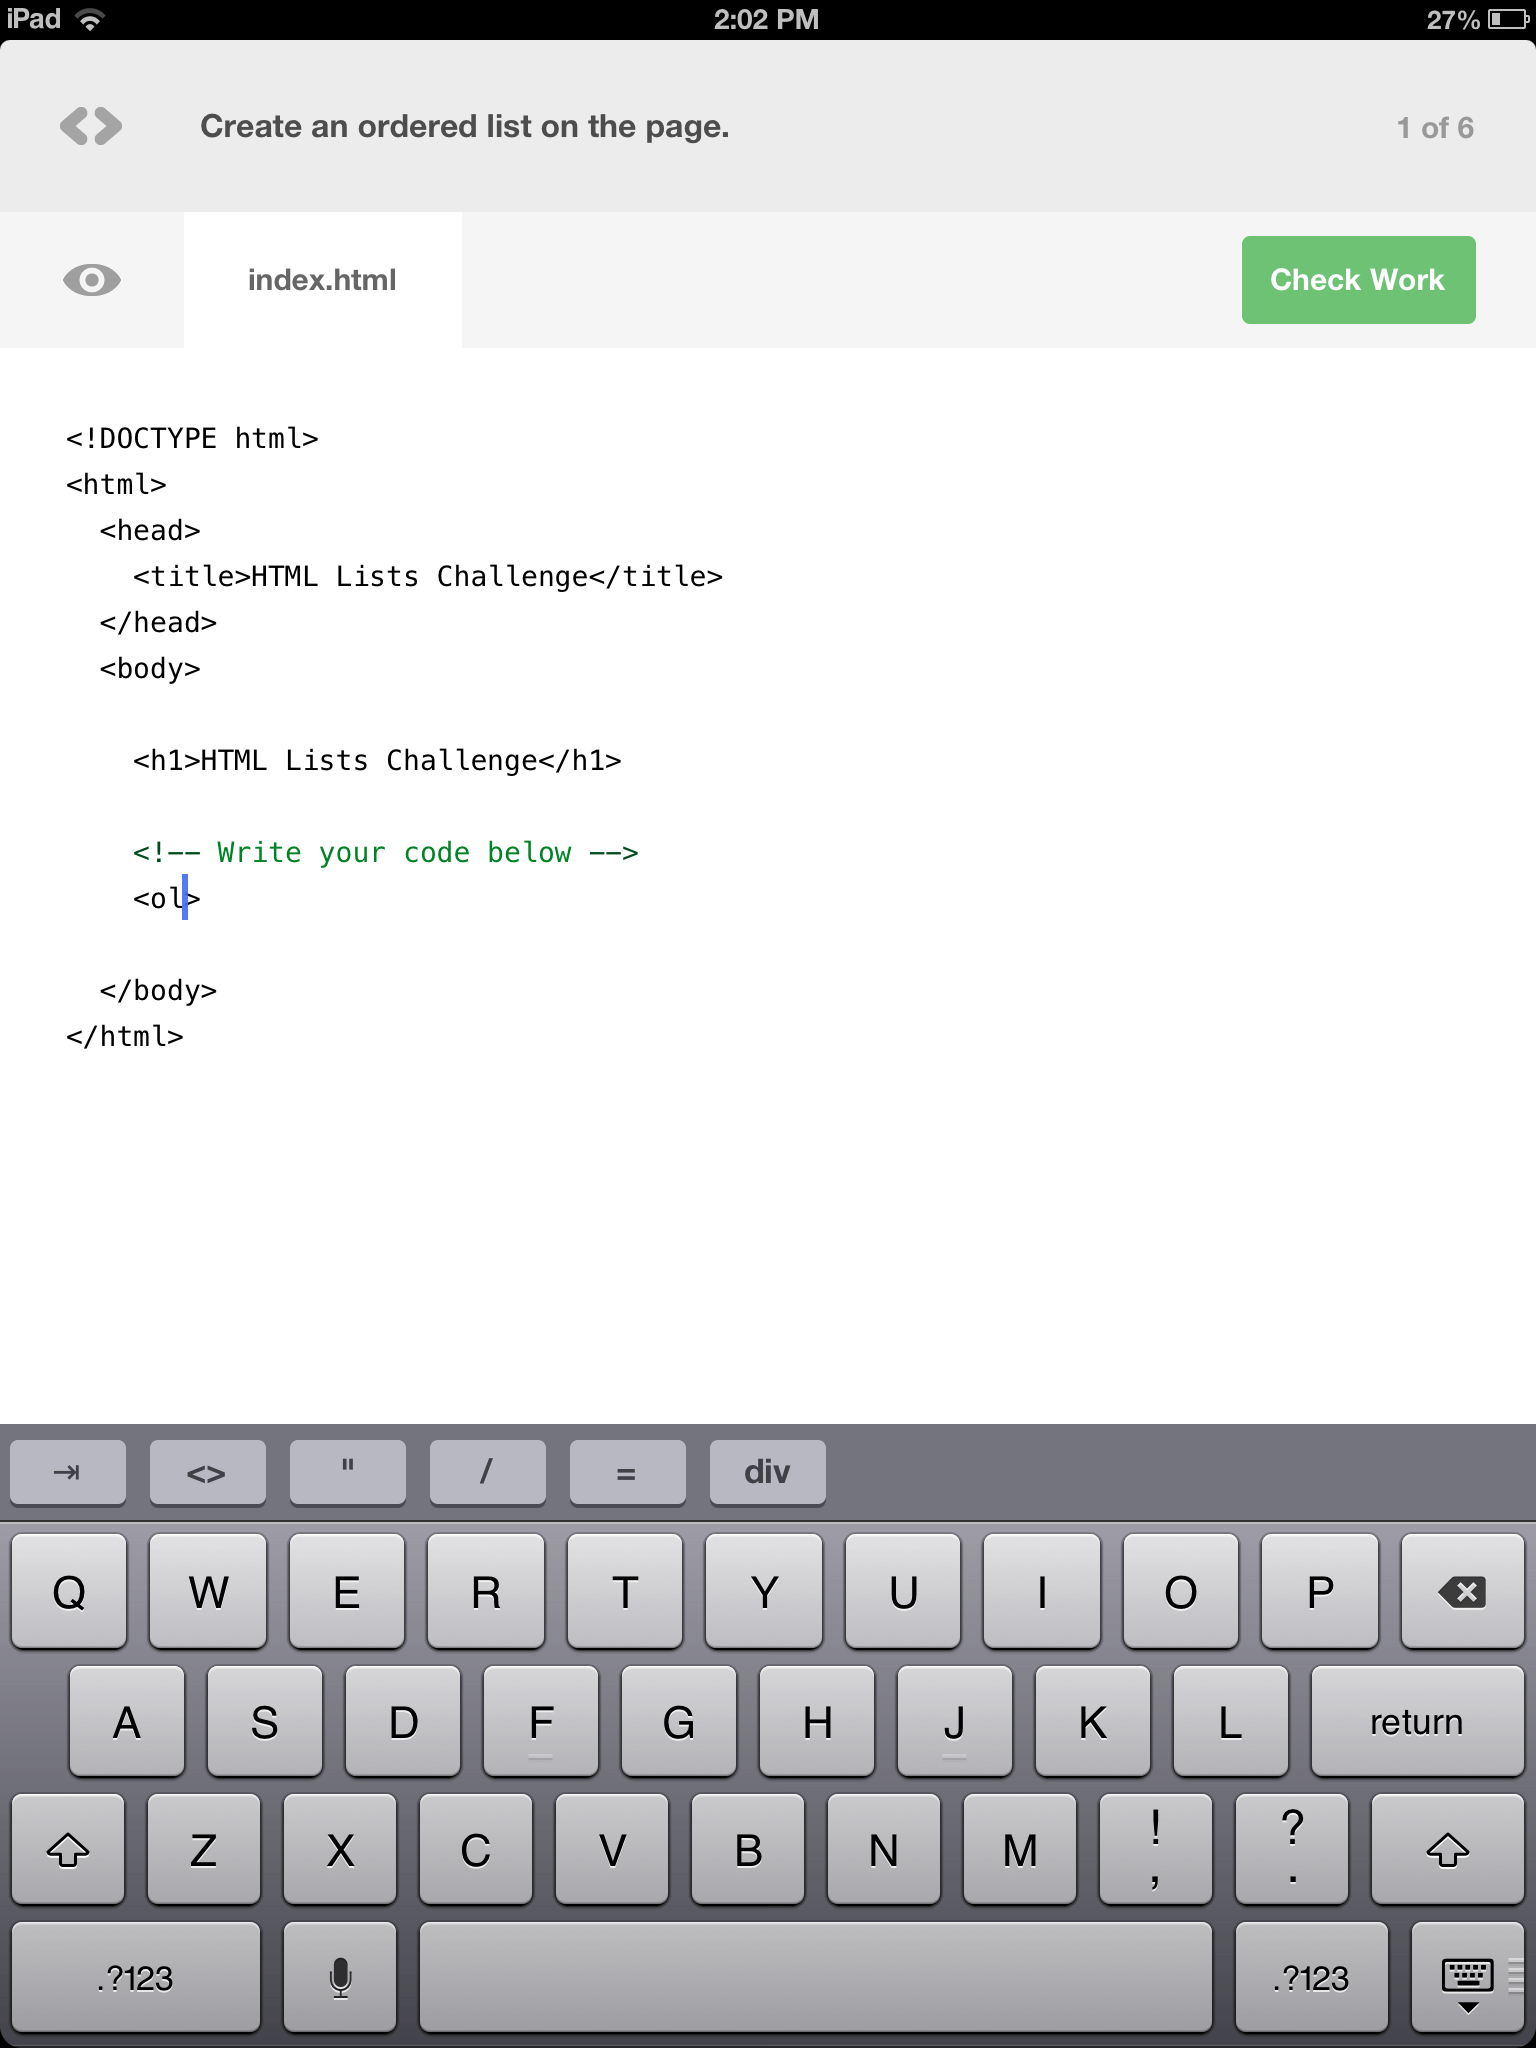Image resolution: width=1536 pixels, height=2048 pixels.
Task: Tap the double quote shortcut key
Action: [347, 1472]
